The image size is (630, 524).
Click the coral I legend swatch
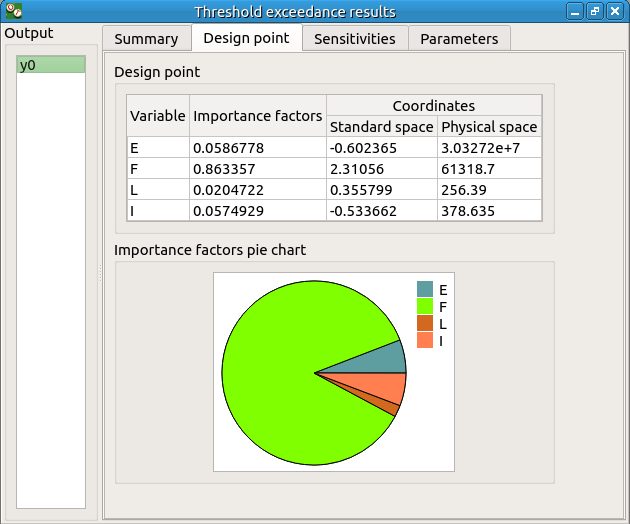(425, 340)
